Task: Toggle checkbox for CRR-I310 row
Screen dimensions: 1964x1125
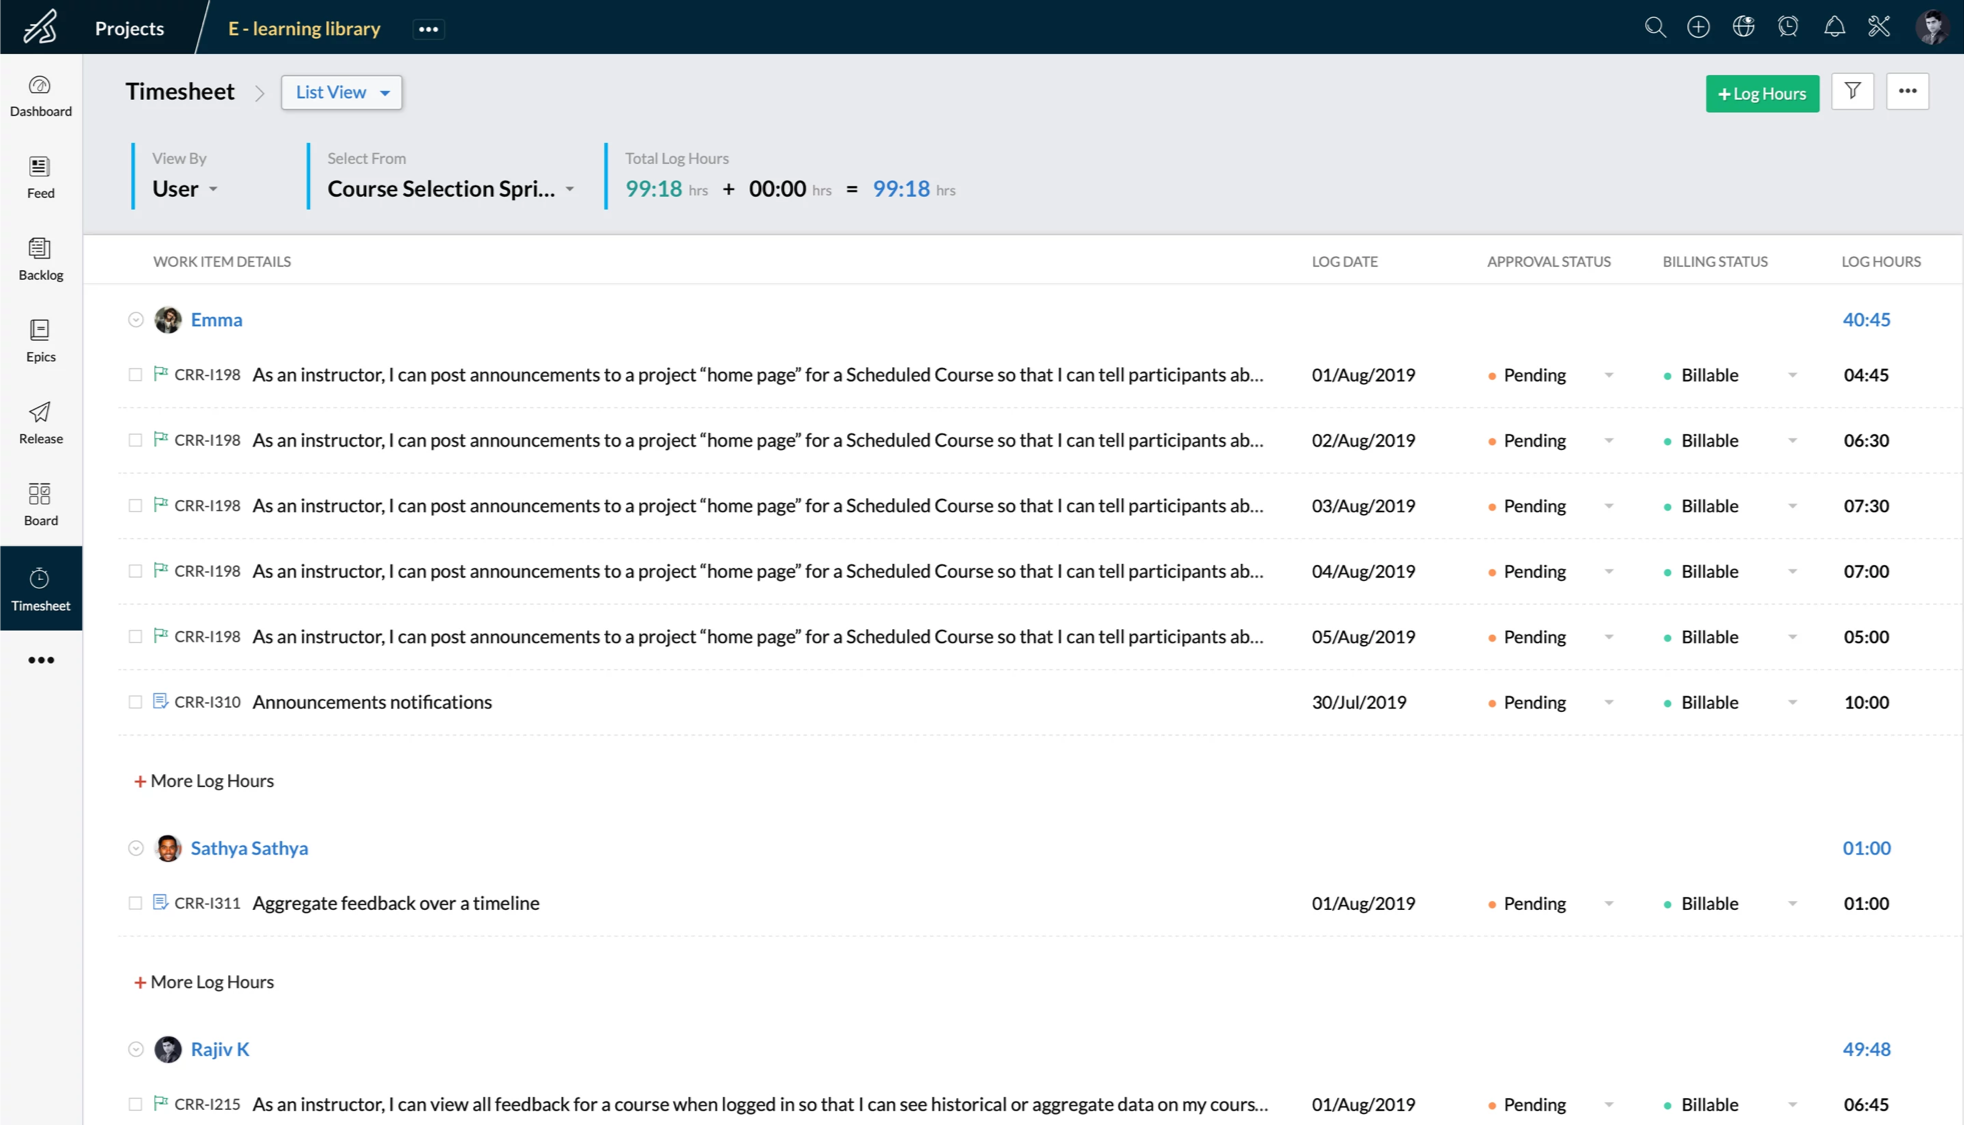Action: [x=134, y=701]
